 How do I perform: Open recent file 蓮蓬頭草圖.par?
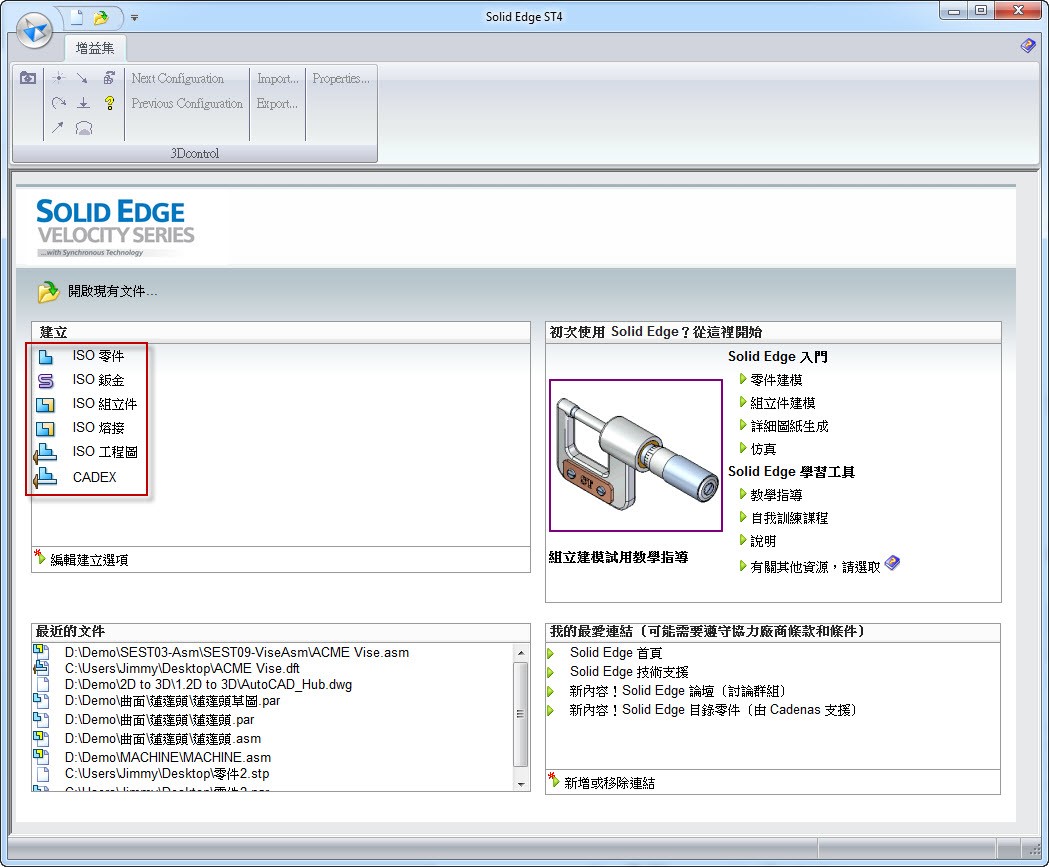(x=173, y=701)
